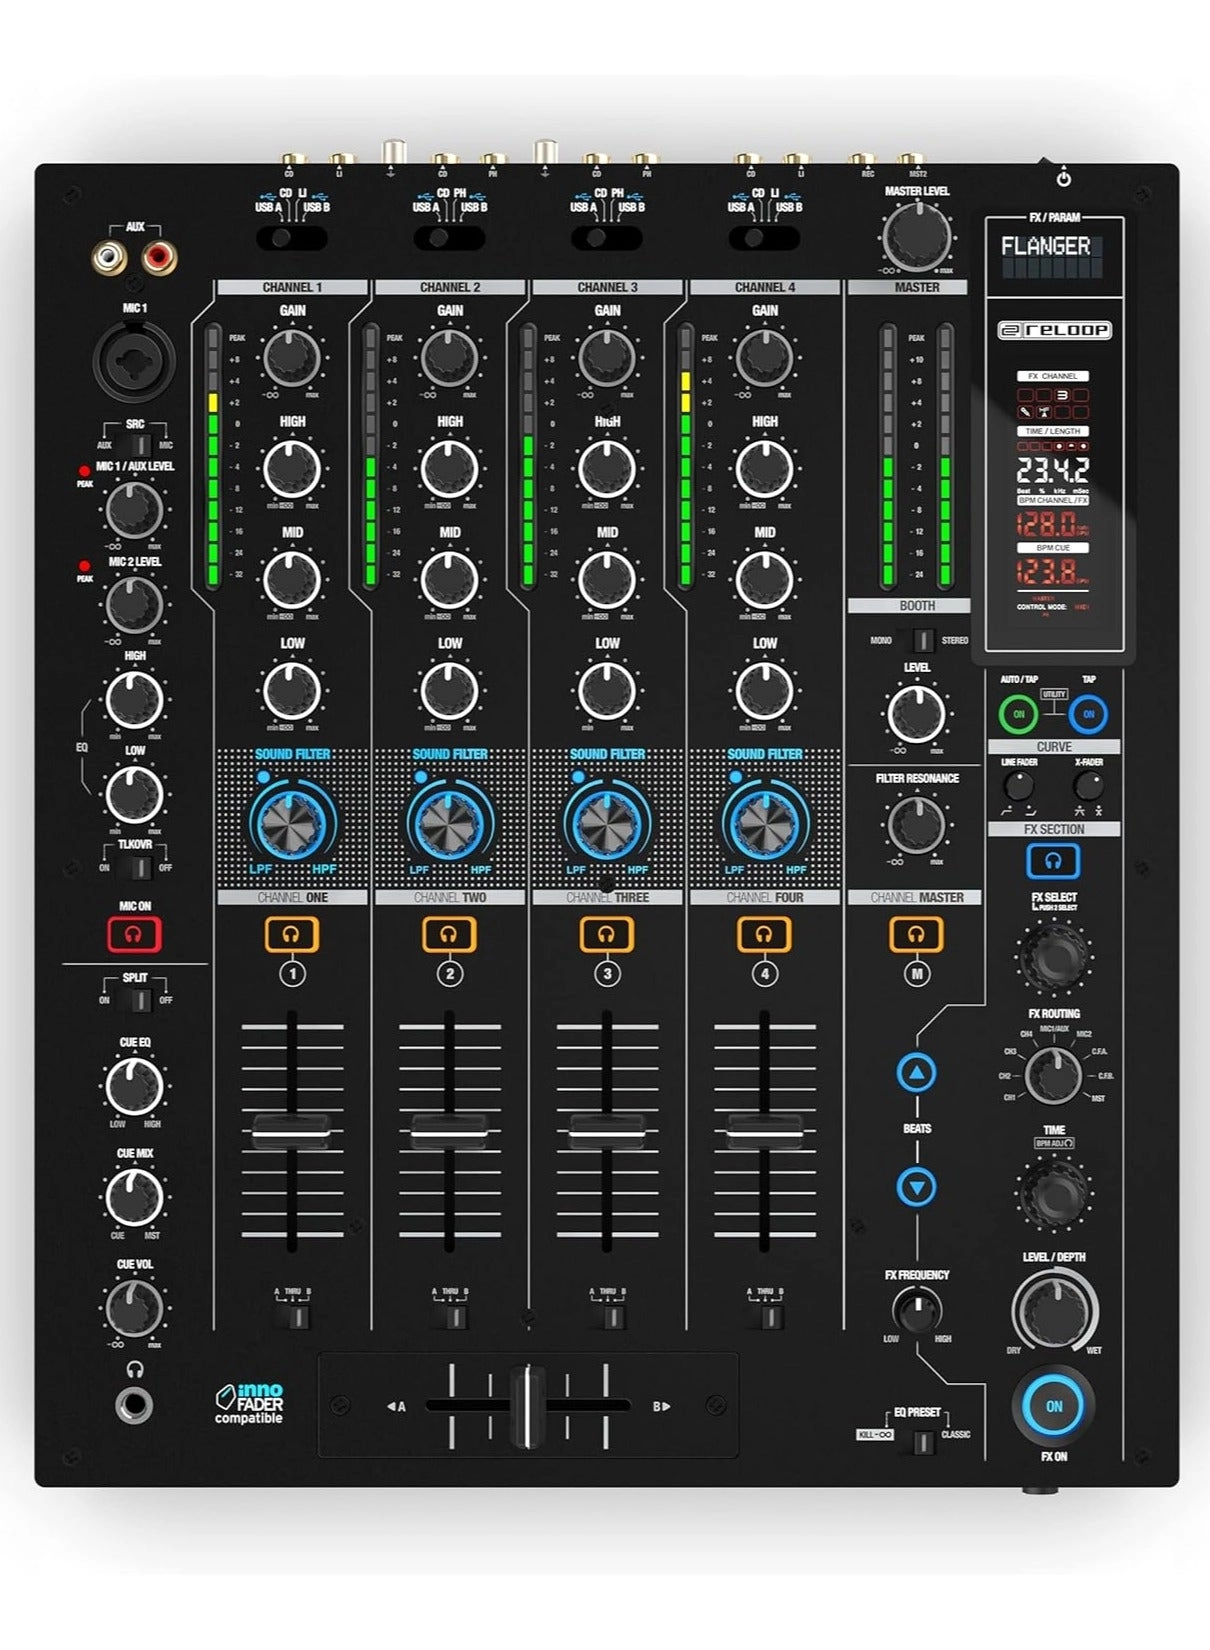Click the crossfader handle
The width and height of the screenshot is (1210, 1650).
[x=528, y=1406]
